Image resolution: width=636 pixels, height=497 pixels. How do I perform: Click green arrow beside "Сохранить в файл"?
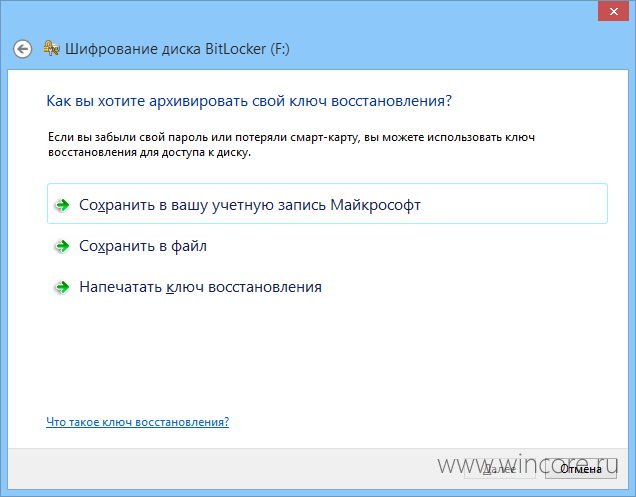tap(62, 246)
